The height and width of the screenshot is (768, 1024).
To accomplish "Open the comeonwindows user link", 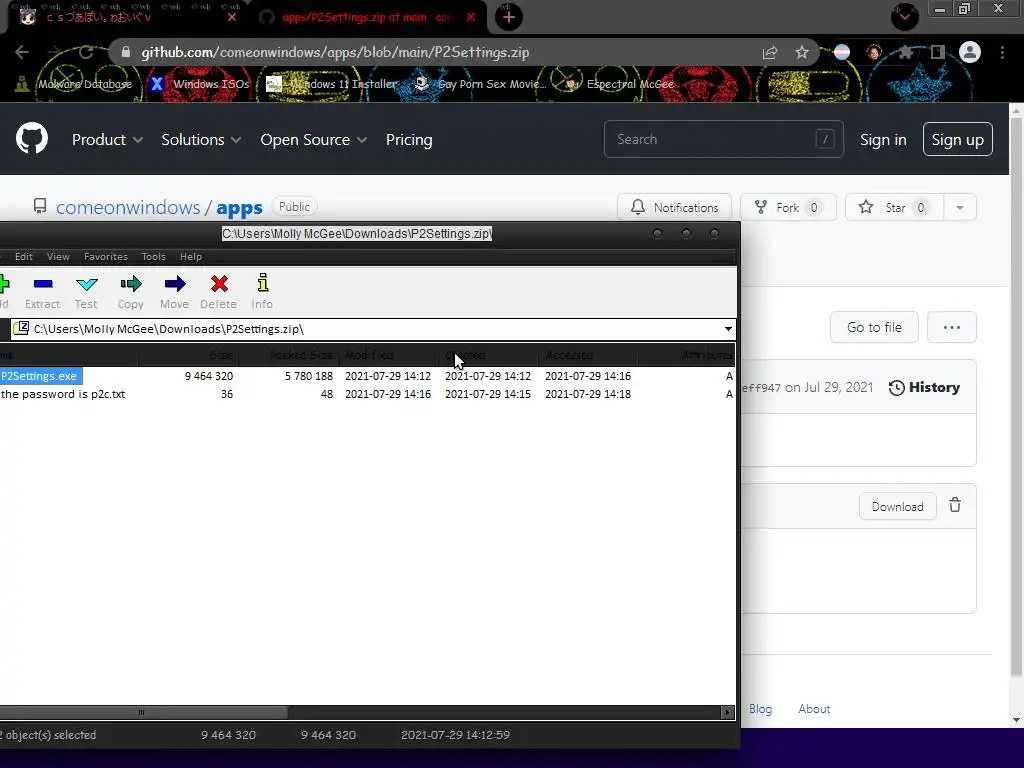I will [128, 207].
